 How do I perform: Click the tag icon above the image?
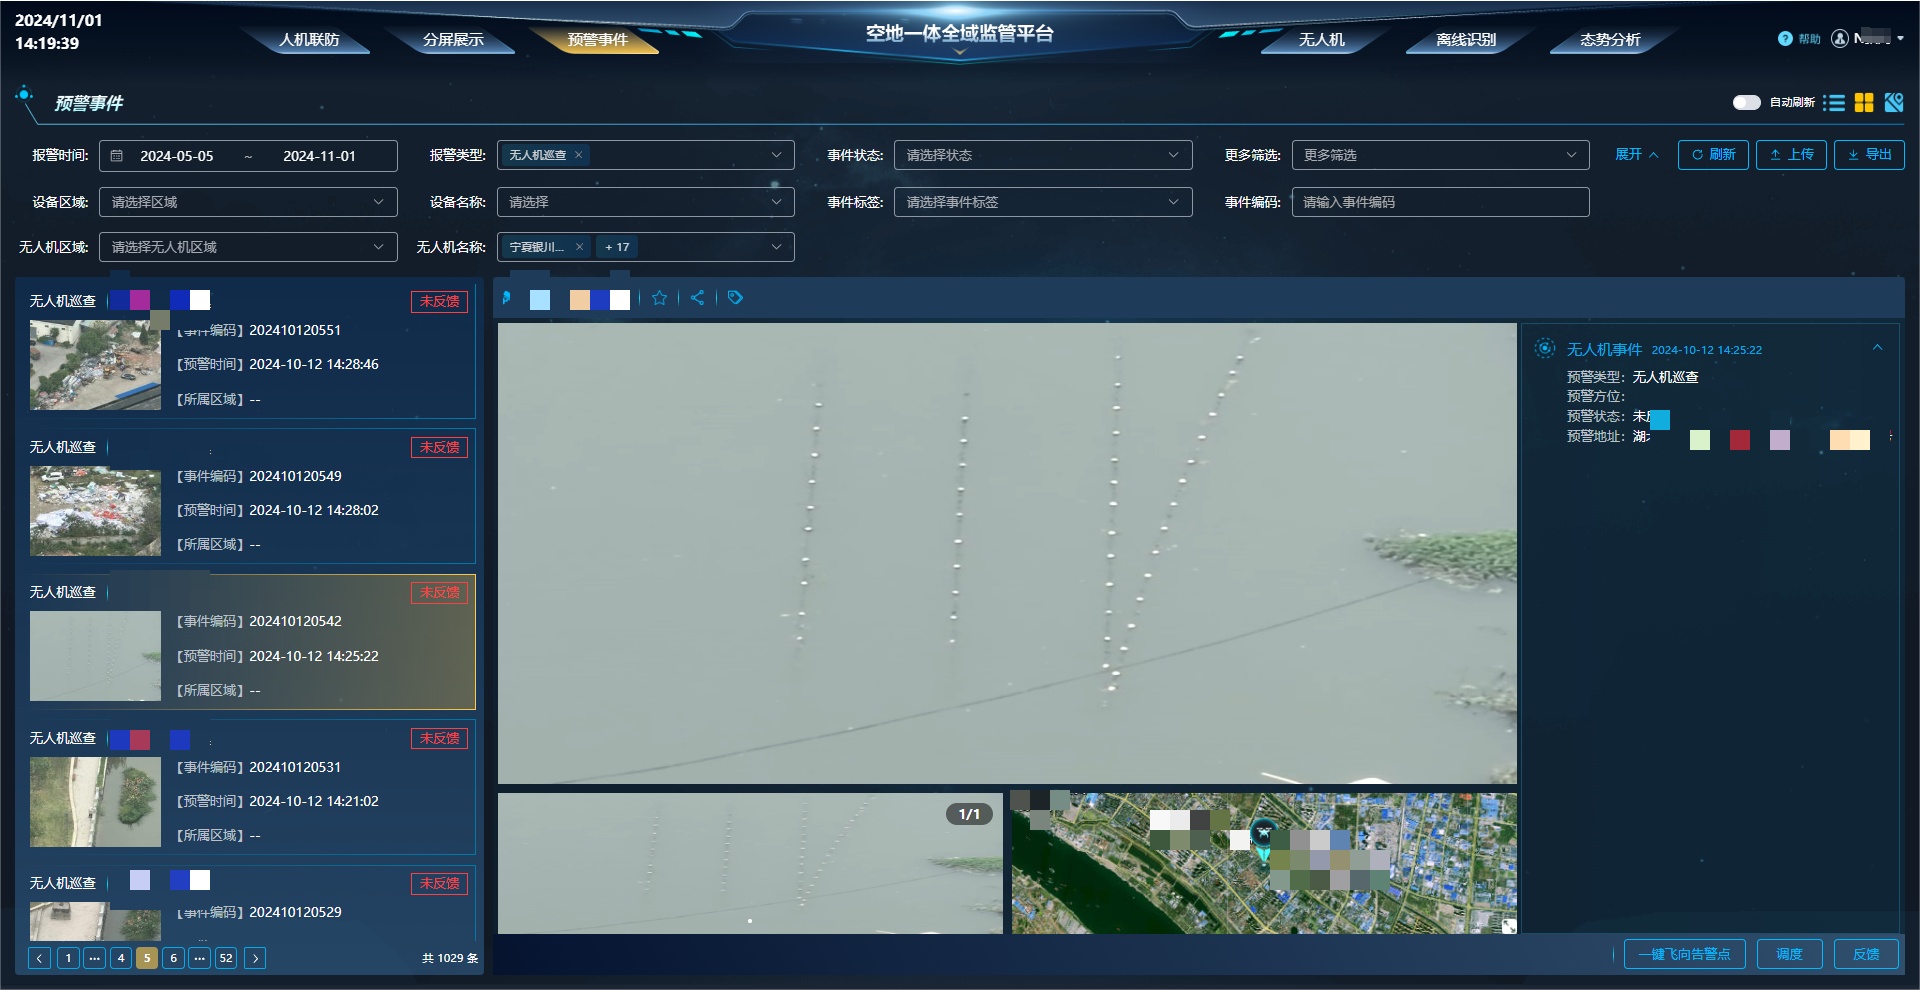pos(736,298)
